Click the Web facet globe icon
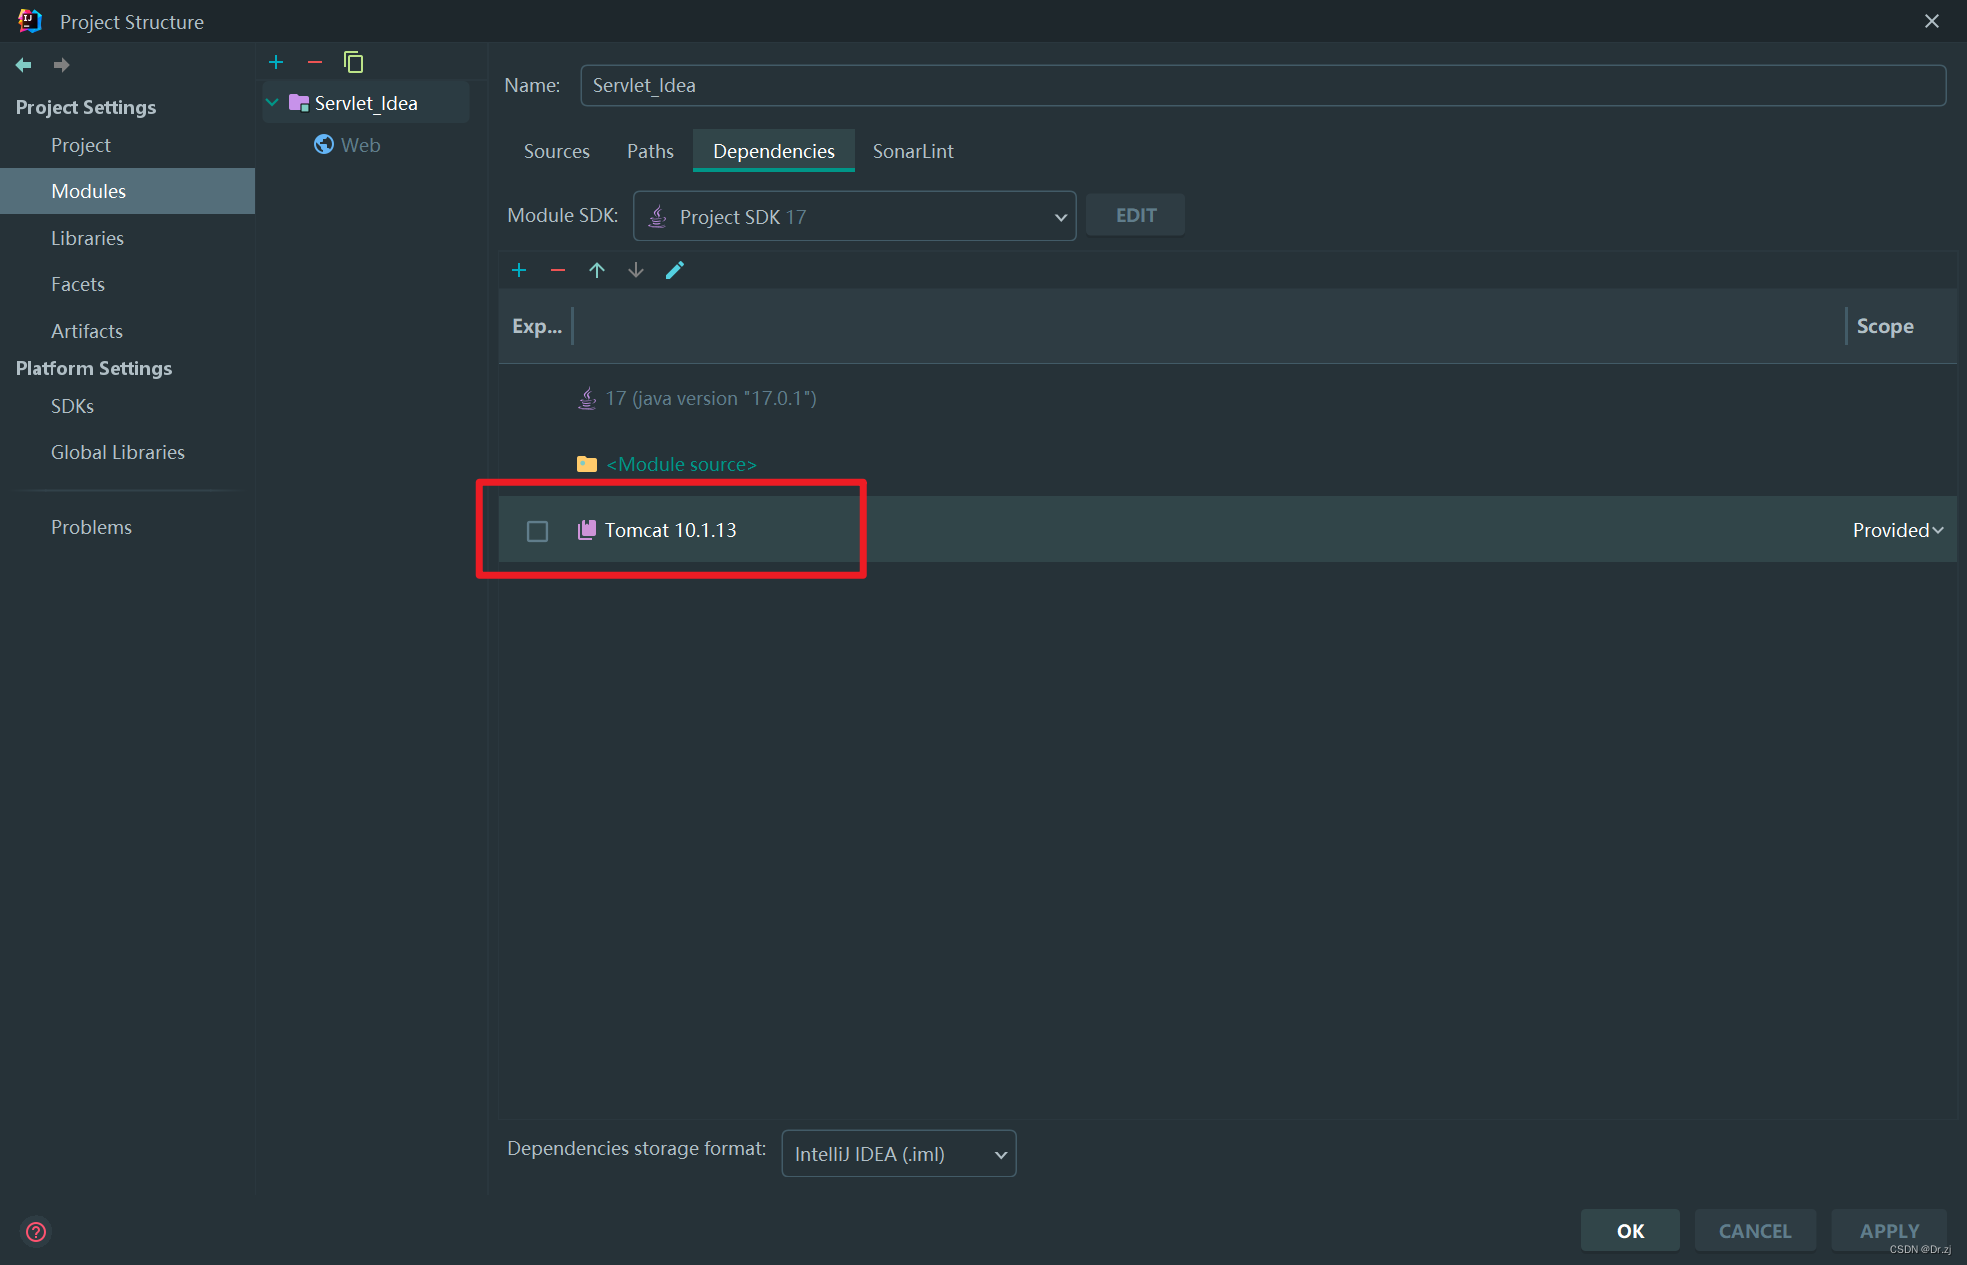 pyautogui.click(x=323, y=145)
